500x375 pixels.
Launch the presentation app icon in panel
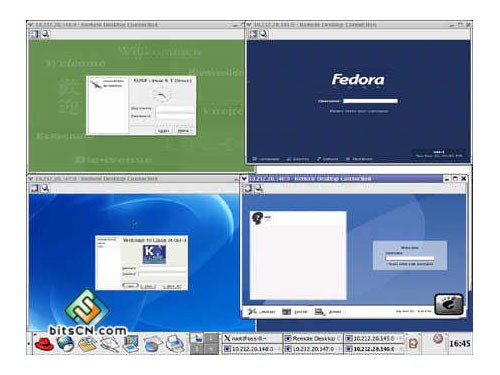click(x=131, y=344)
